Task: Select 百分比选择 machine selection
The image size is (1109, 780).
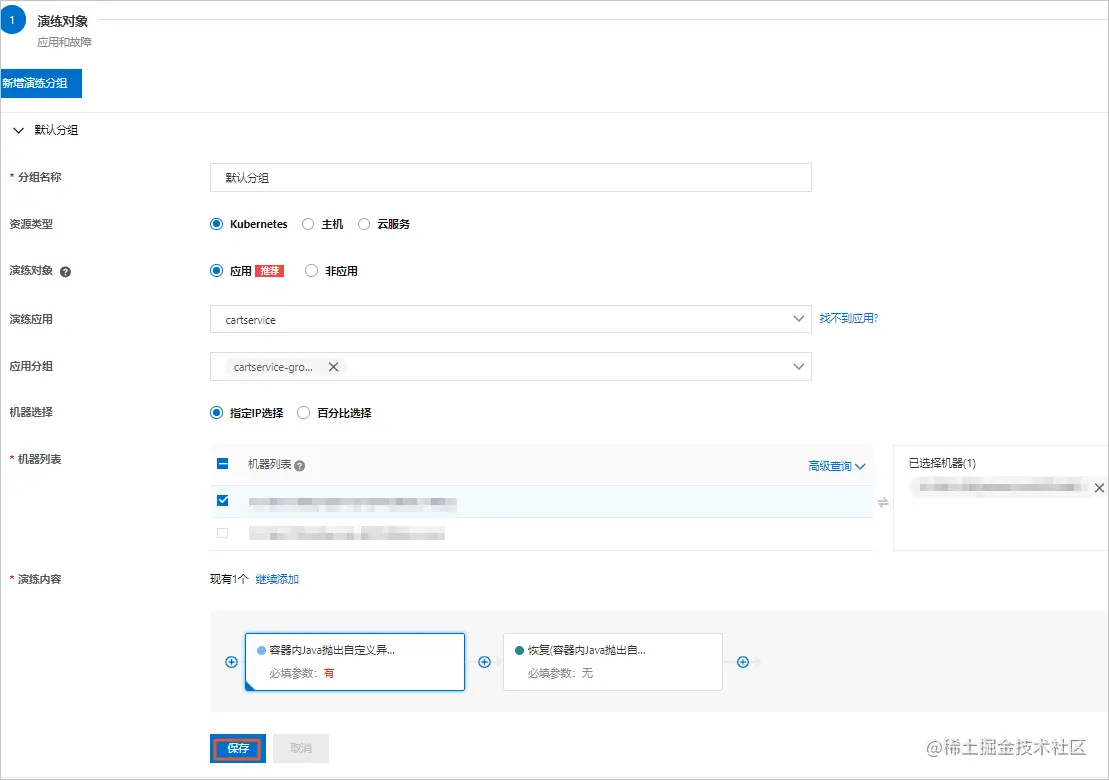Action: pos(303,413)
